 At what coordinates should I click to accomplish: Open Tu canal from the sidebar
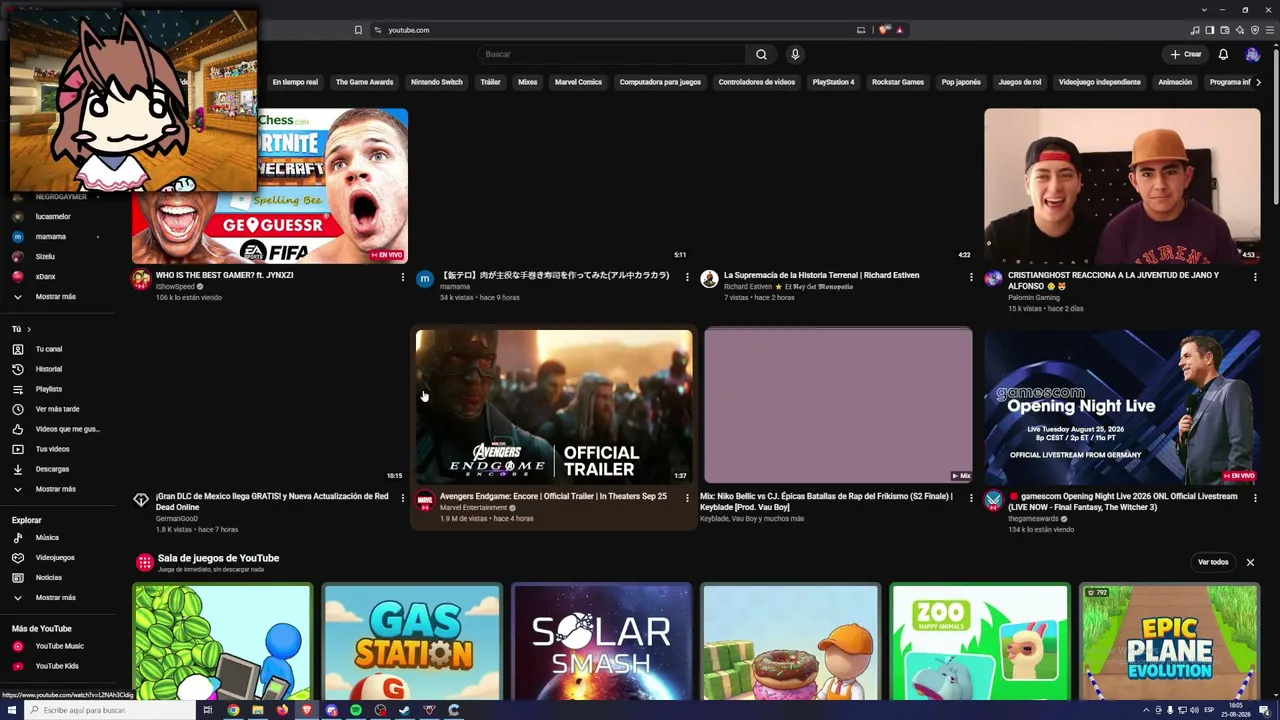[49, 349]
